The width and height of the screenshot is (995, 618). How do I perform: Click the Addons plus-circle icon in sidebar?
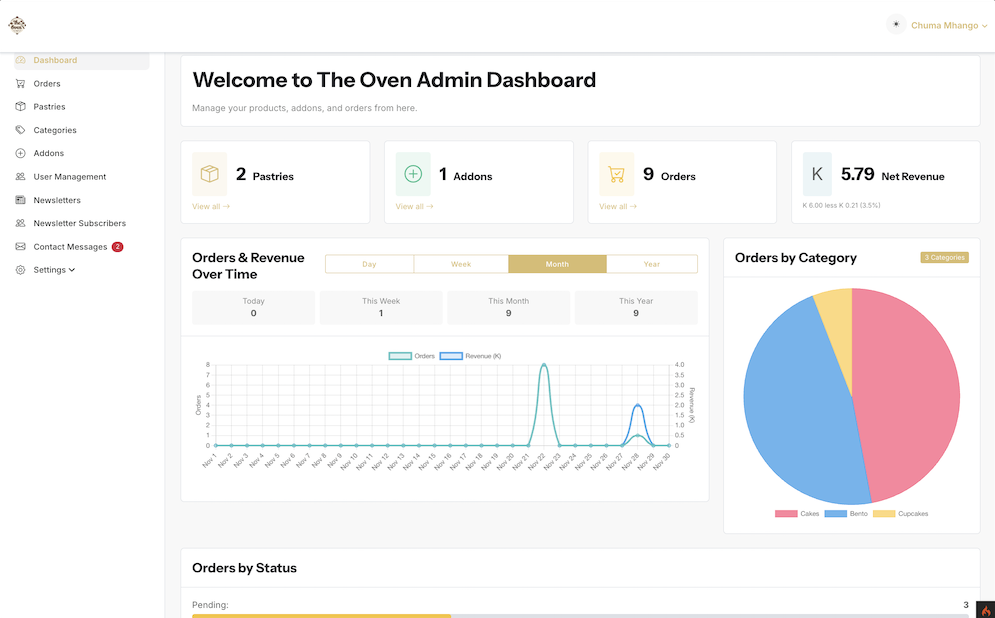pos(20,154)
